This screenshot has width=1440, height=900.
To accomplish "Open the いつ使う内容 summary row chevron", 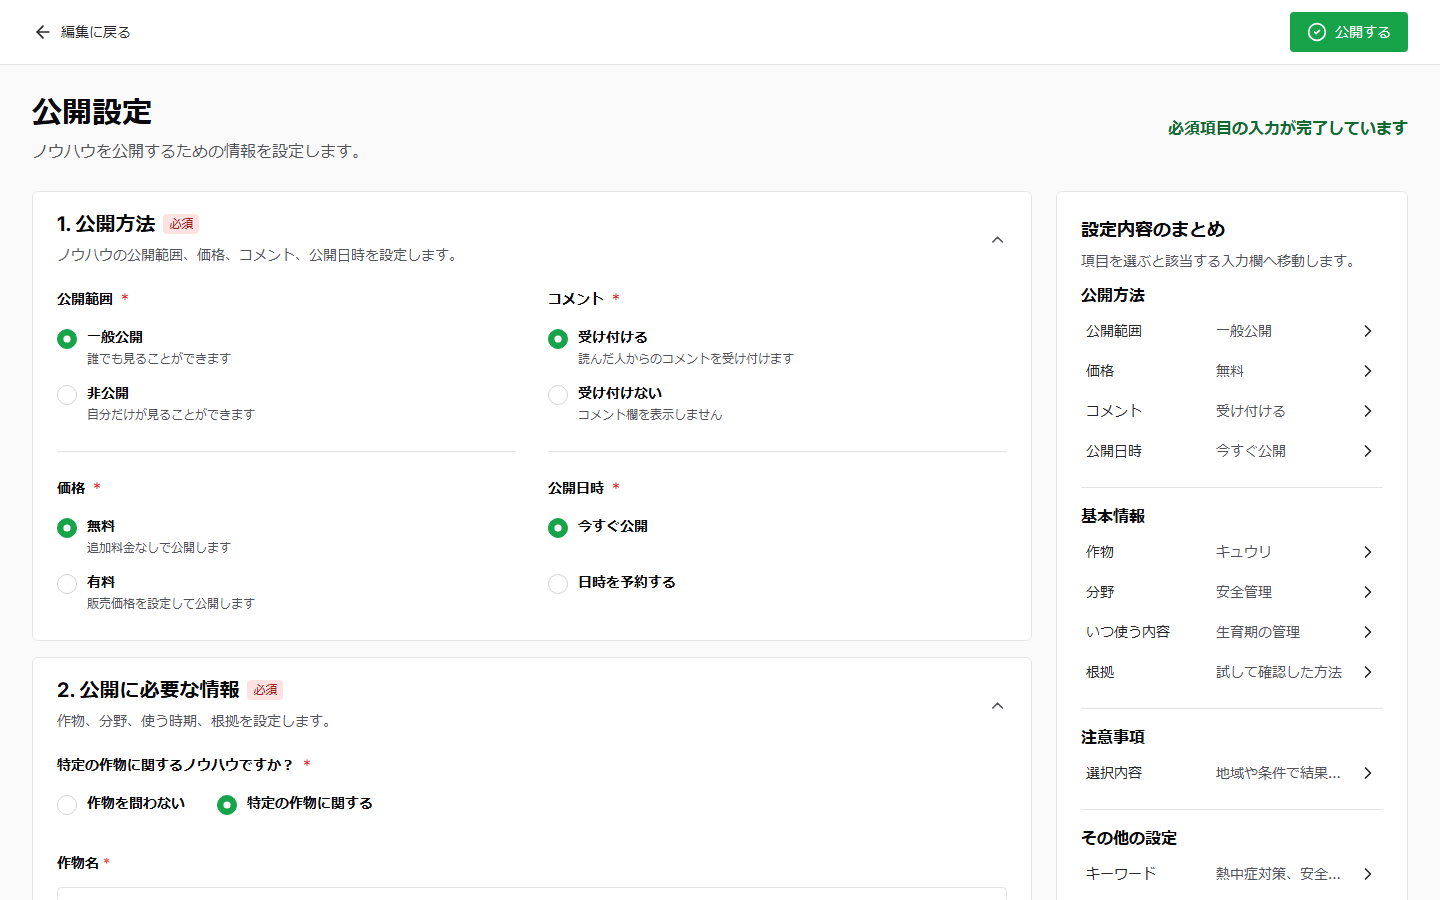I will click(x=1368, y=632).
